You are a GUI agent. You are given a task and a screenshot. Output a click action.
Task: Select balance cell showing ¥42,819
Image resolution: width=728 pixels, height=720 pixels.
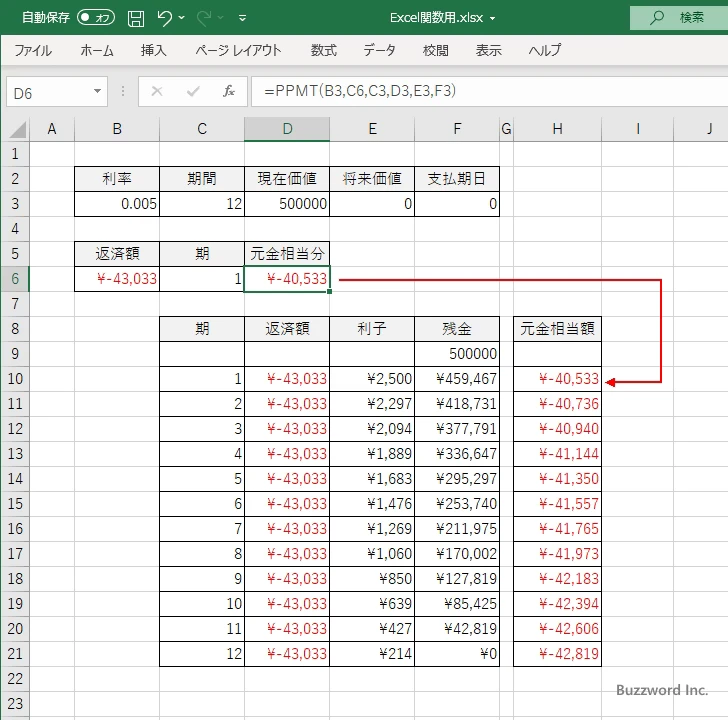point(457,629)
